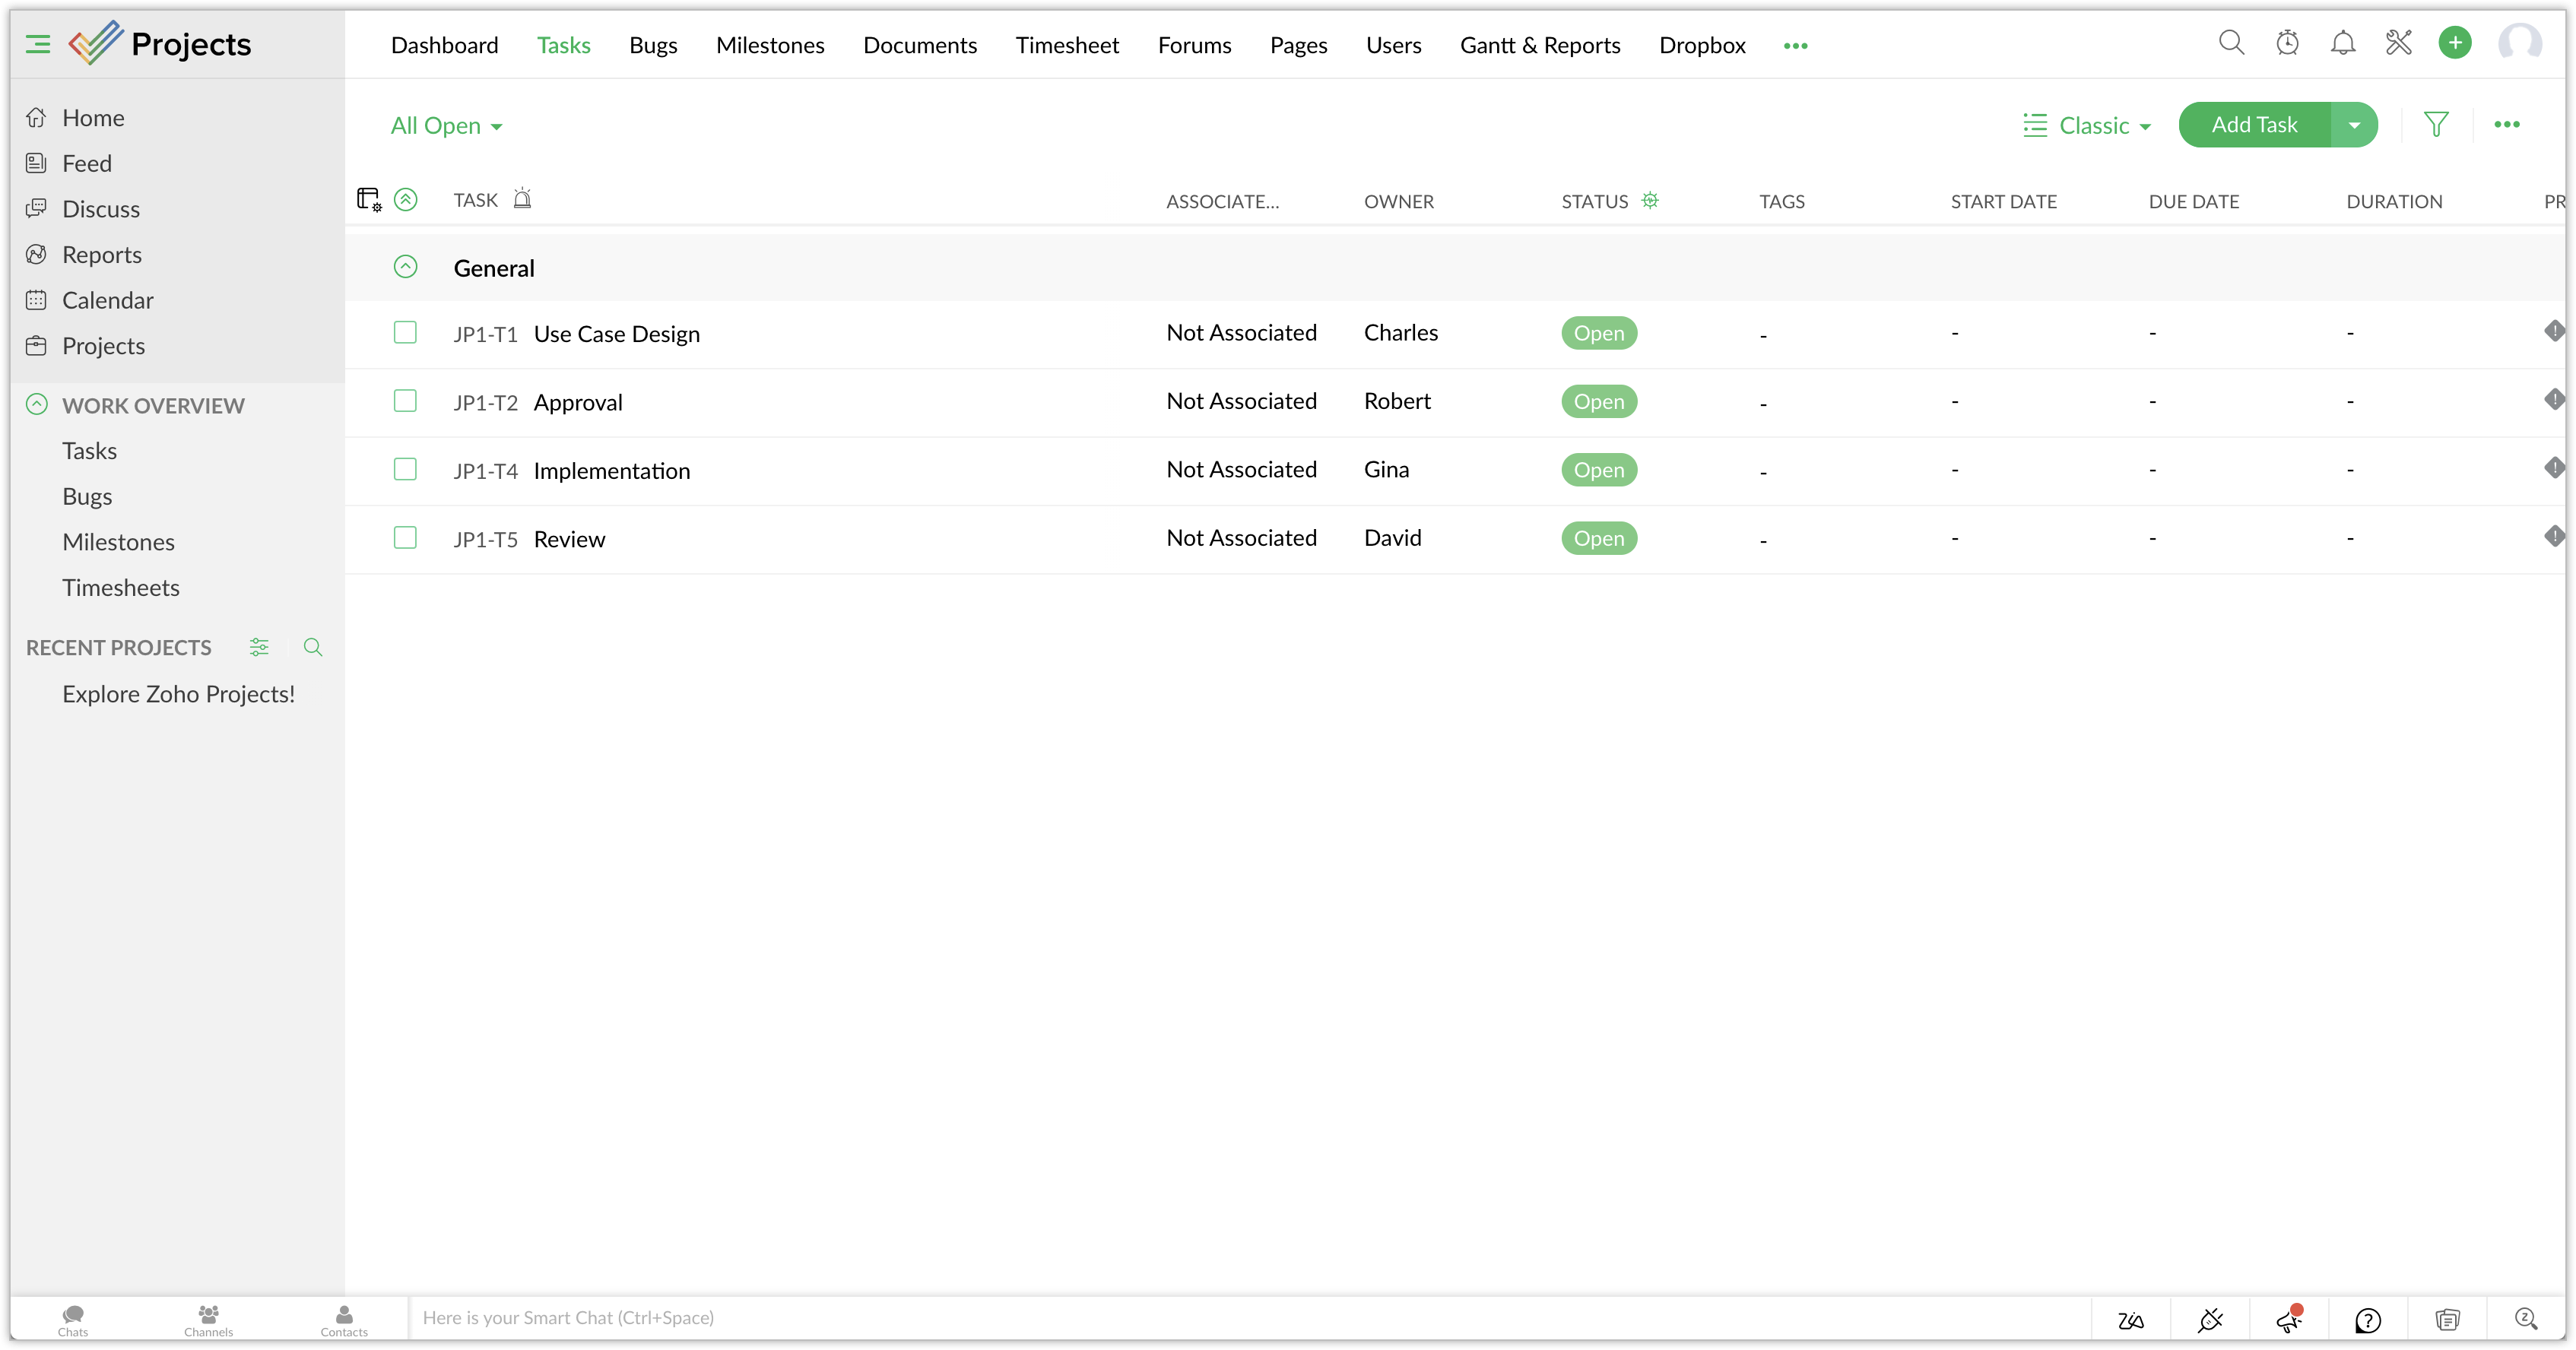This screenshot has width=2576, height=1350.
Task: Open the global search magnifier icon
Action: click(2231, 43)
